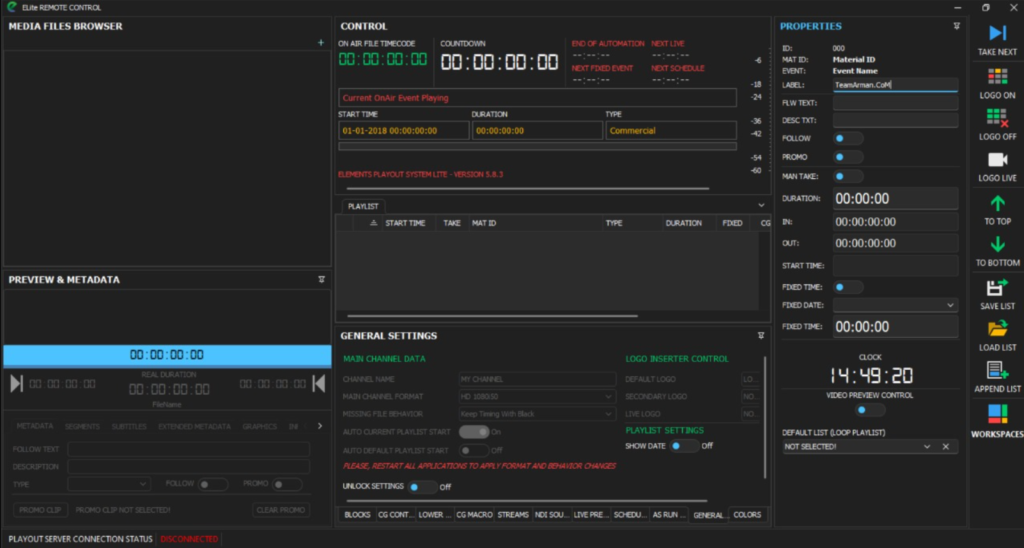Toggle the Unlock Settings switch
Screen dimensions: 1024x548
point(423,487)
